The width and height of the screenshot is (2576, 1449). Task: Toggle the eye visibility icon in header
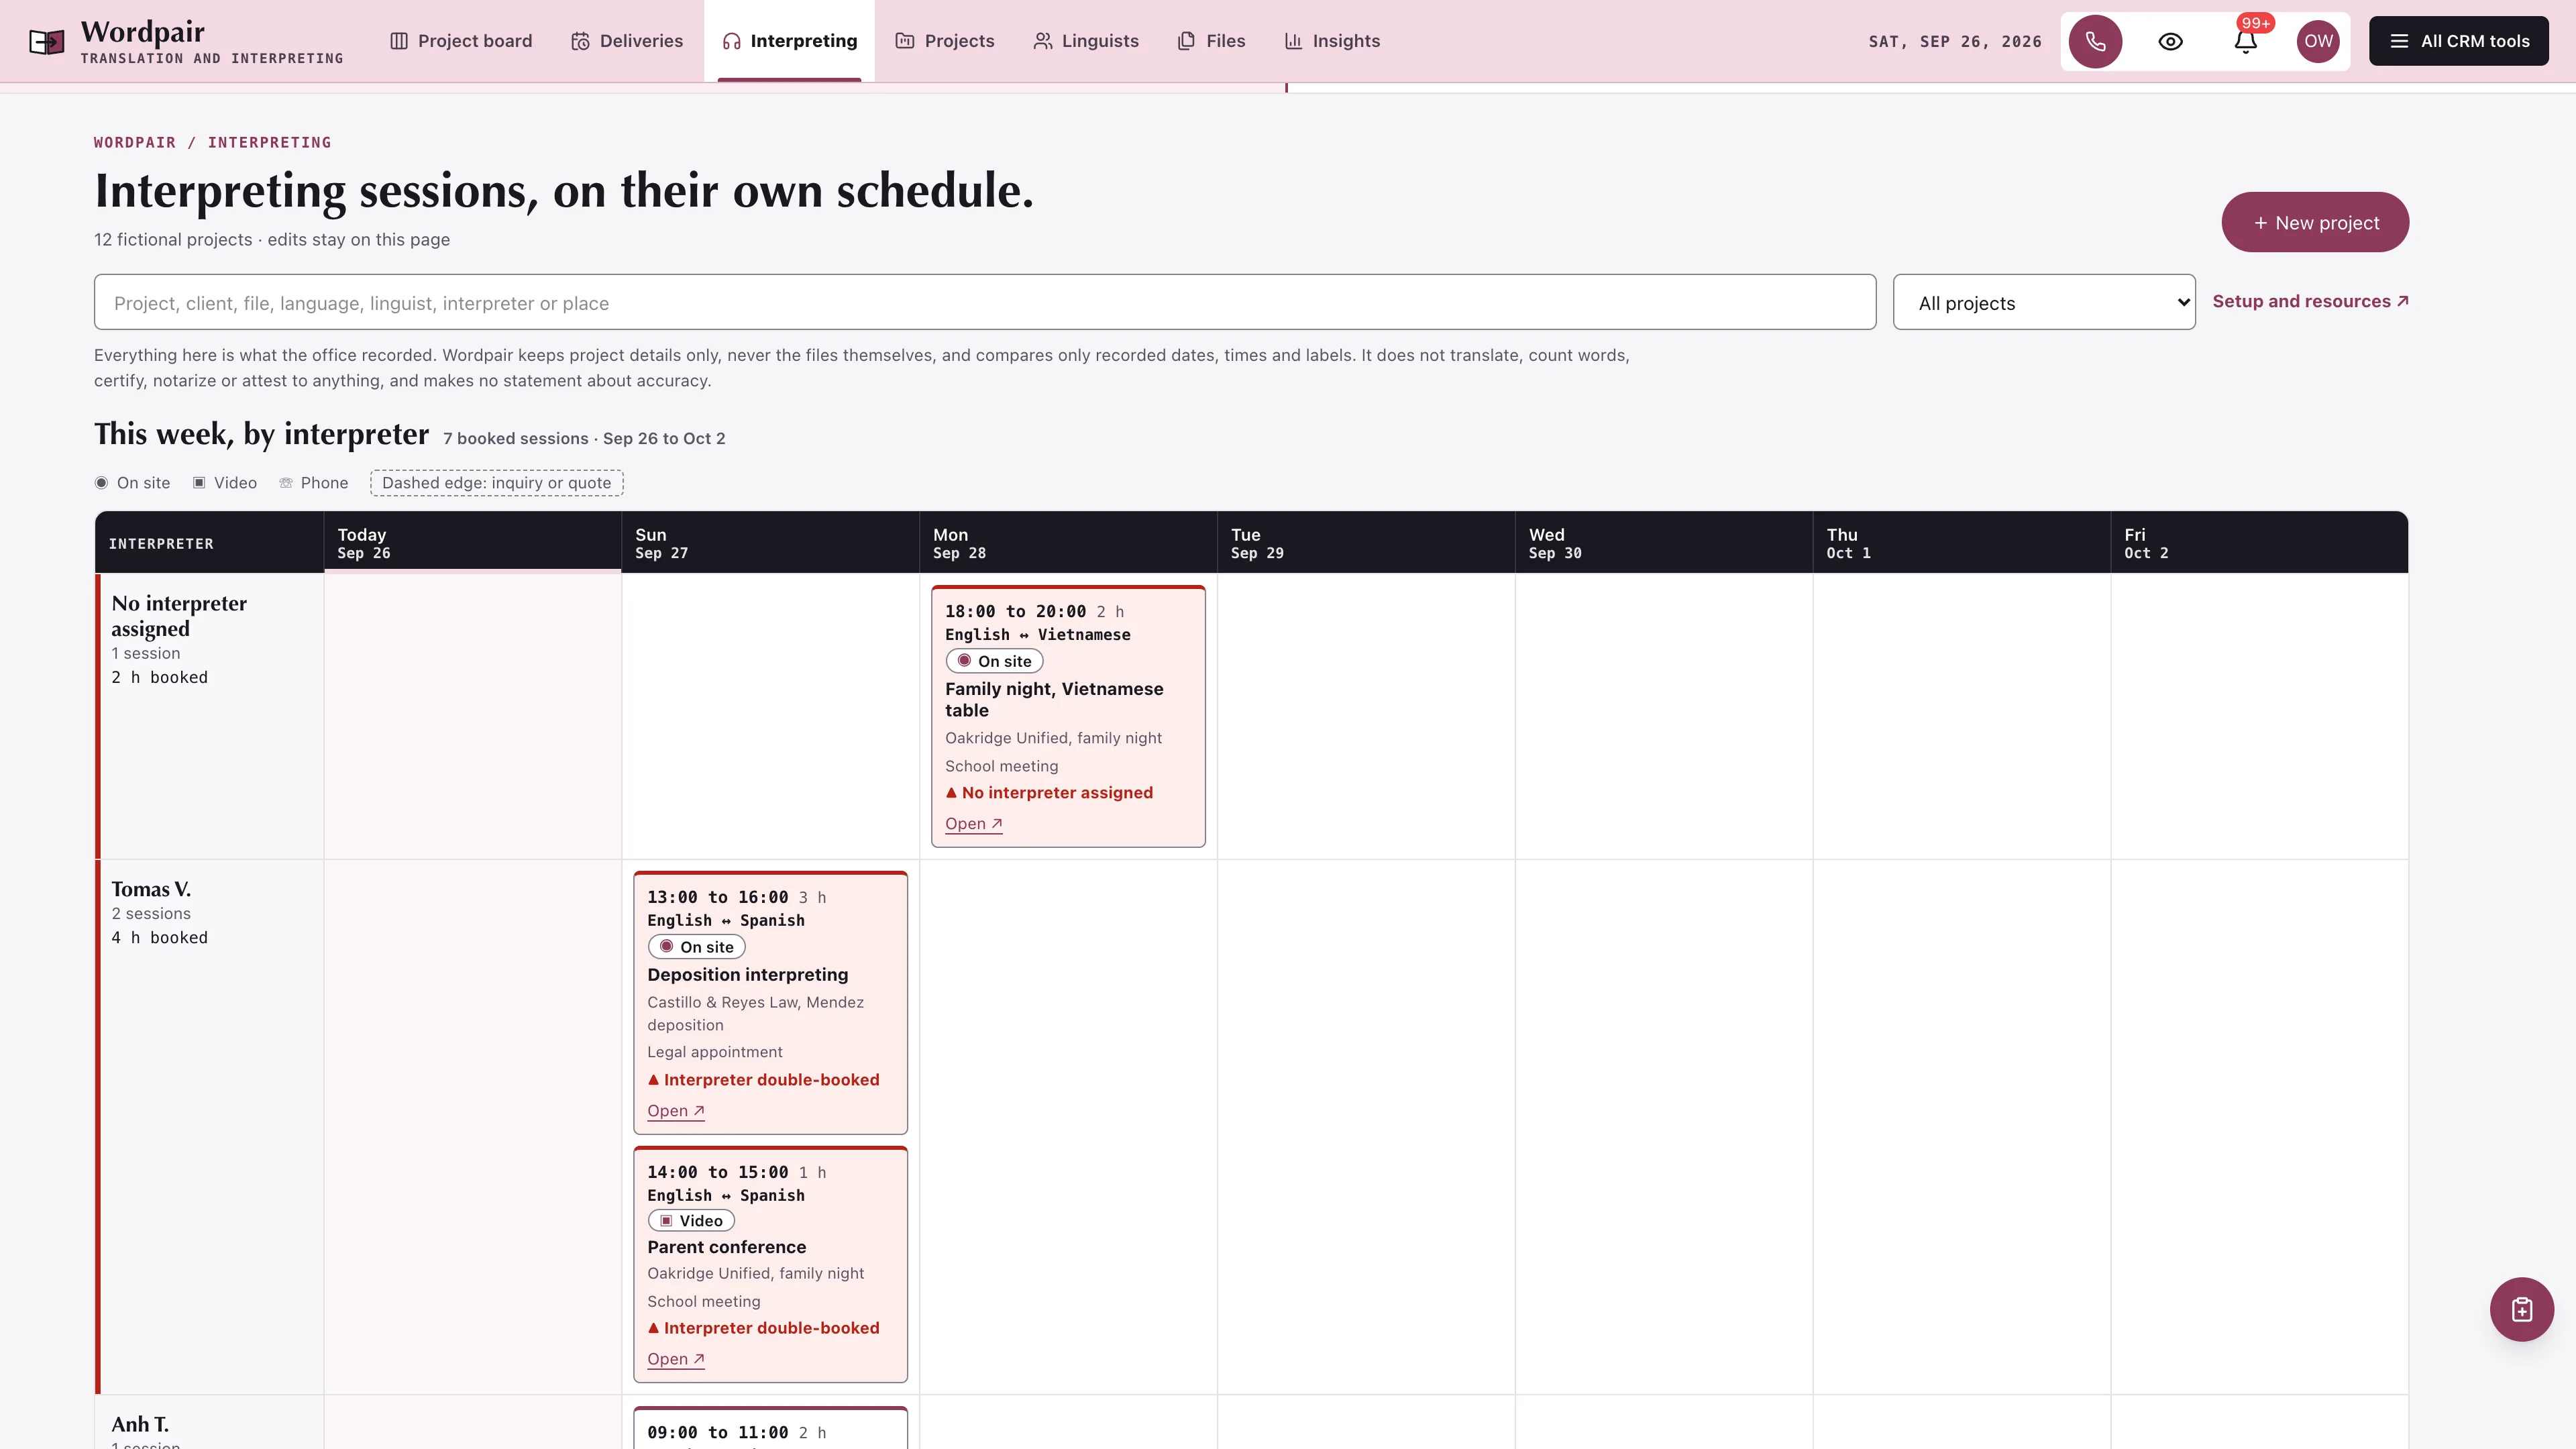pyautogui.click(x=2170, y=41)
